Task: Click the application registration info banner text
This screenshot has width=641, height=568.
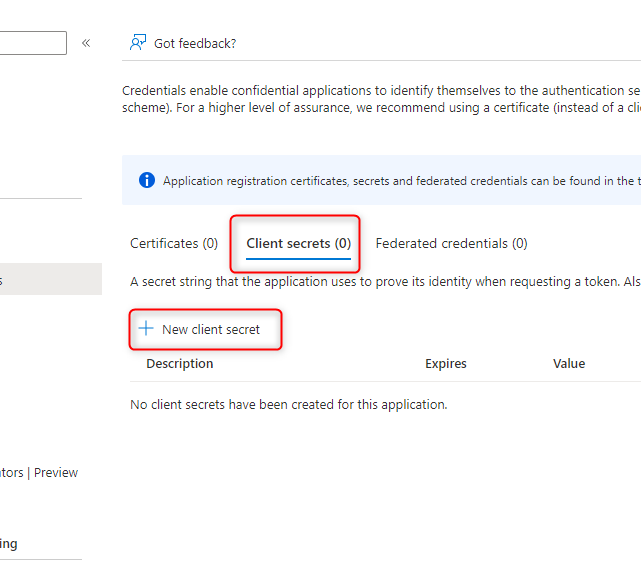Action: click(400, 181)
